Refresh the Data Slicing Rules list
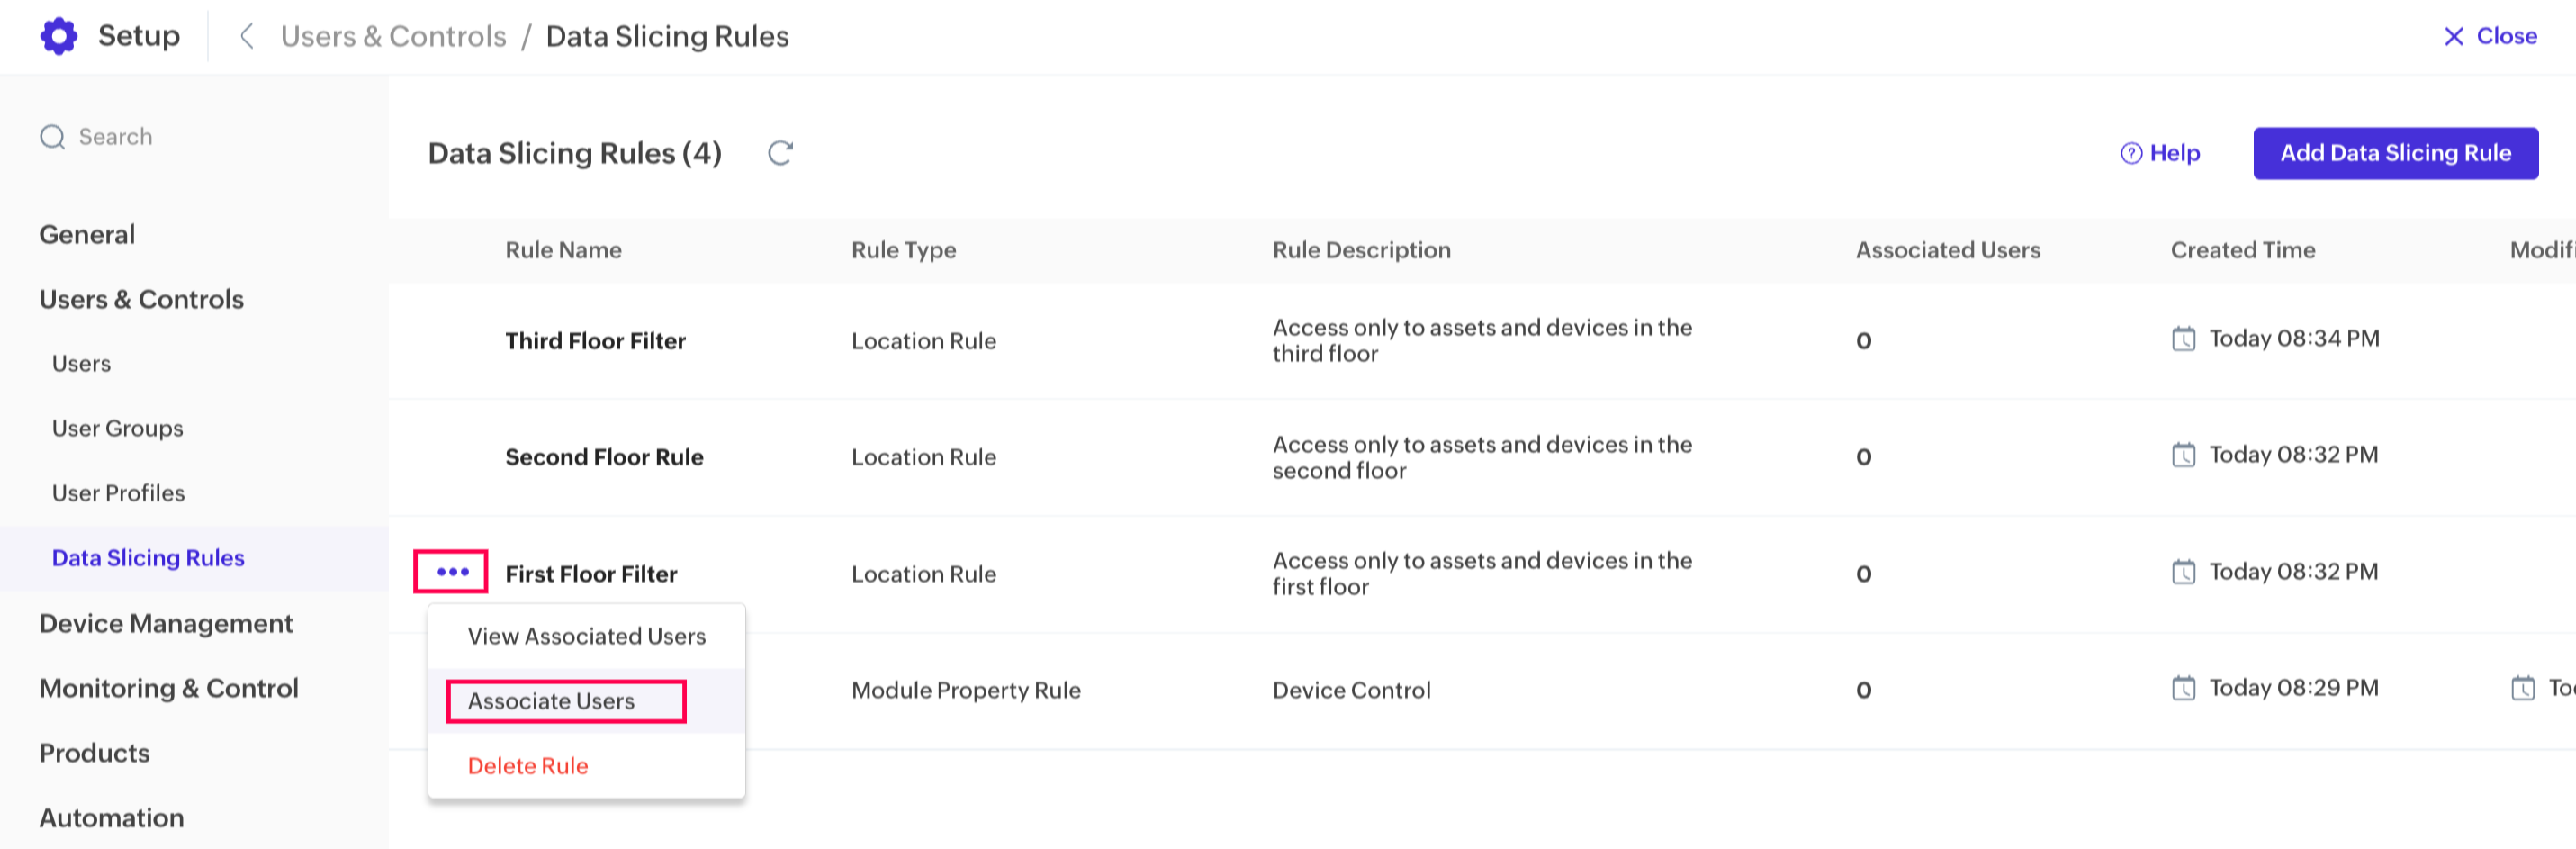This screenshot has height=849, width=2576. coord(780,153)
